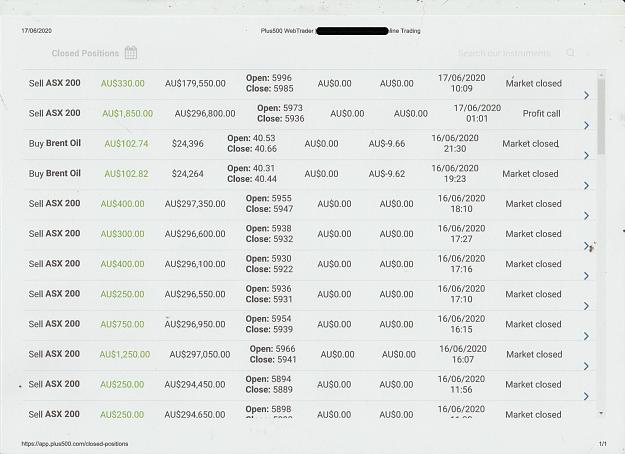
Task: Expand the Brent Oil 21:30 trade chevron
Action: [x=586, y=155]
